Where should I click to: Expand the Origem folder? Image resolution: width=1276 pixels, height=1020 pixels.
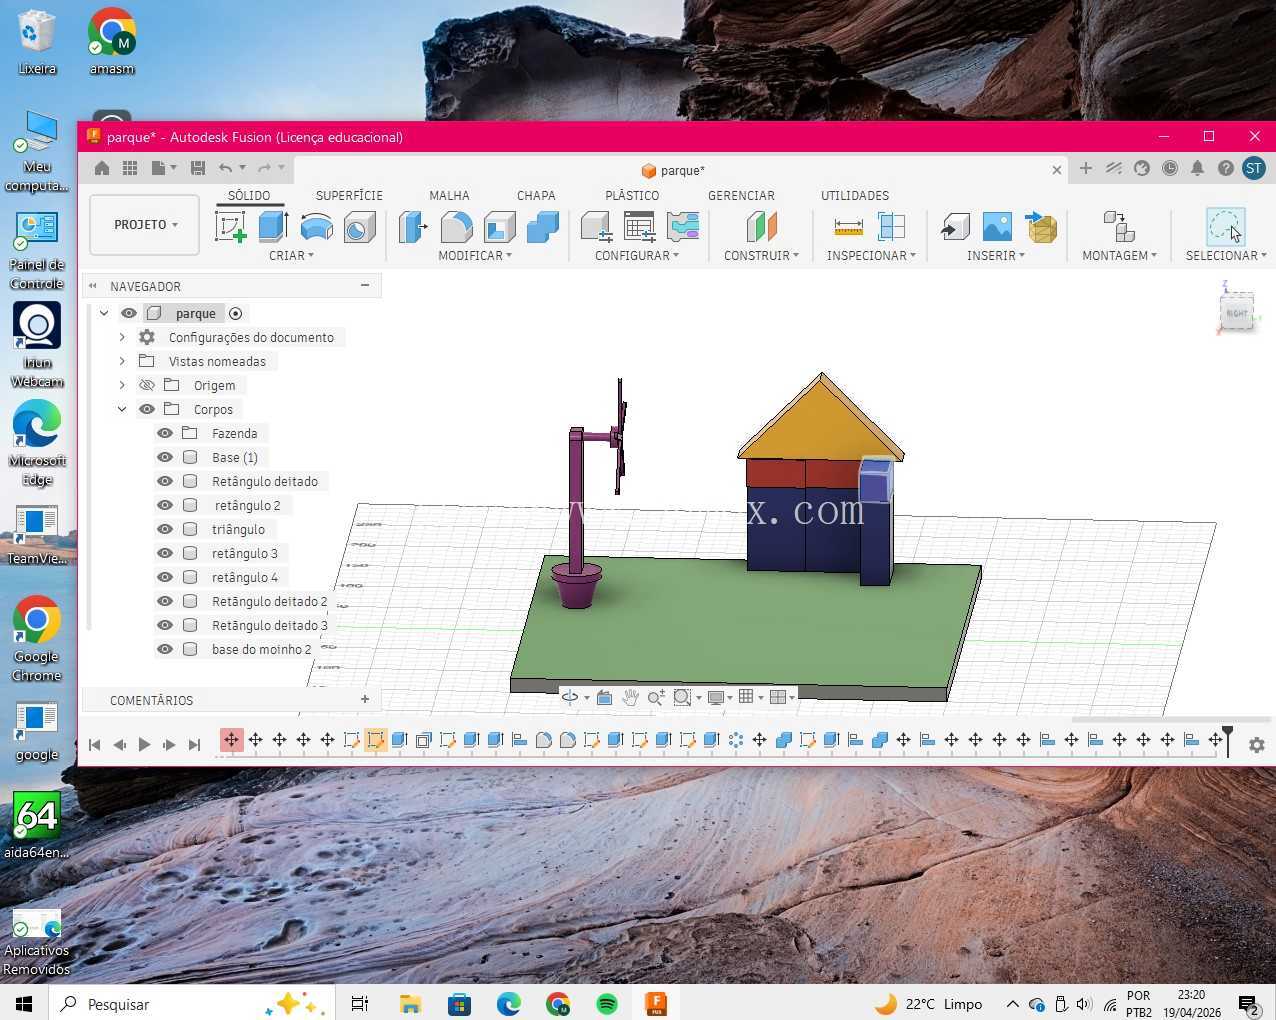[122, 385]
